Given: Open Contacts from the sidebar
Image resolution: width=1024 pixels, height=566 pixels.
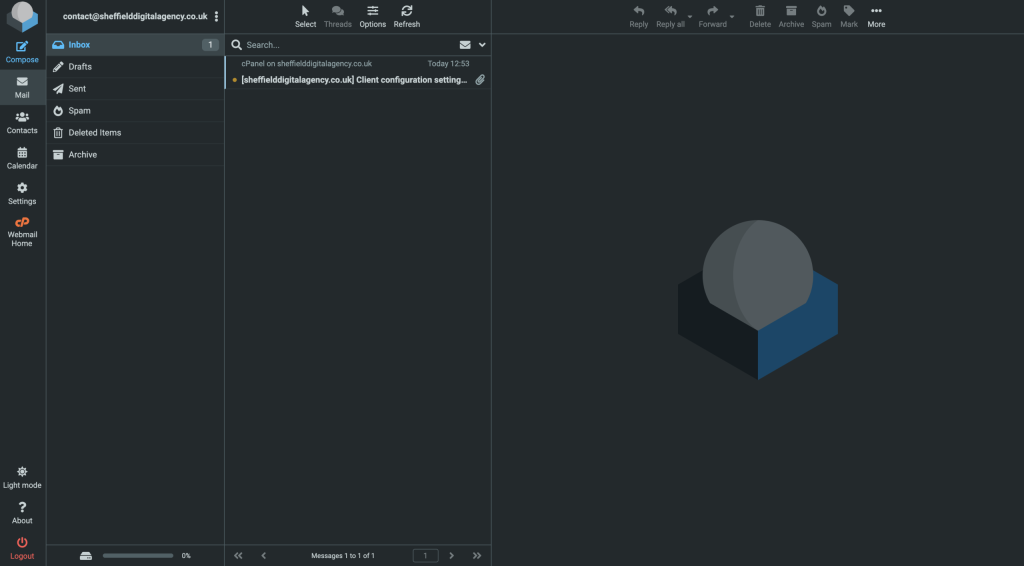Looking at the screenshot, I should [22, 123].
